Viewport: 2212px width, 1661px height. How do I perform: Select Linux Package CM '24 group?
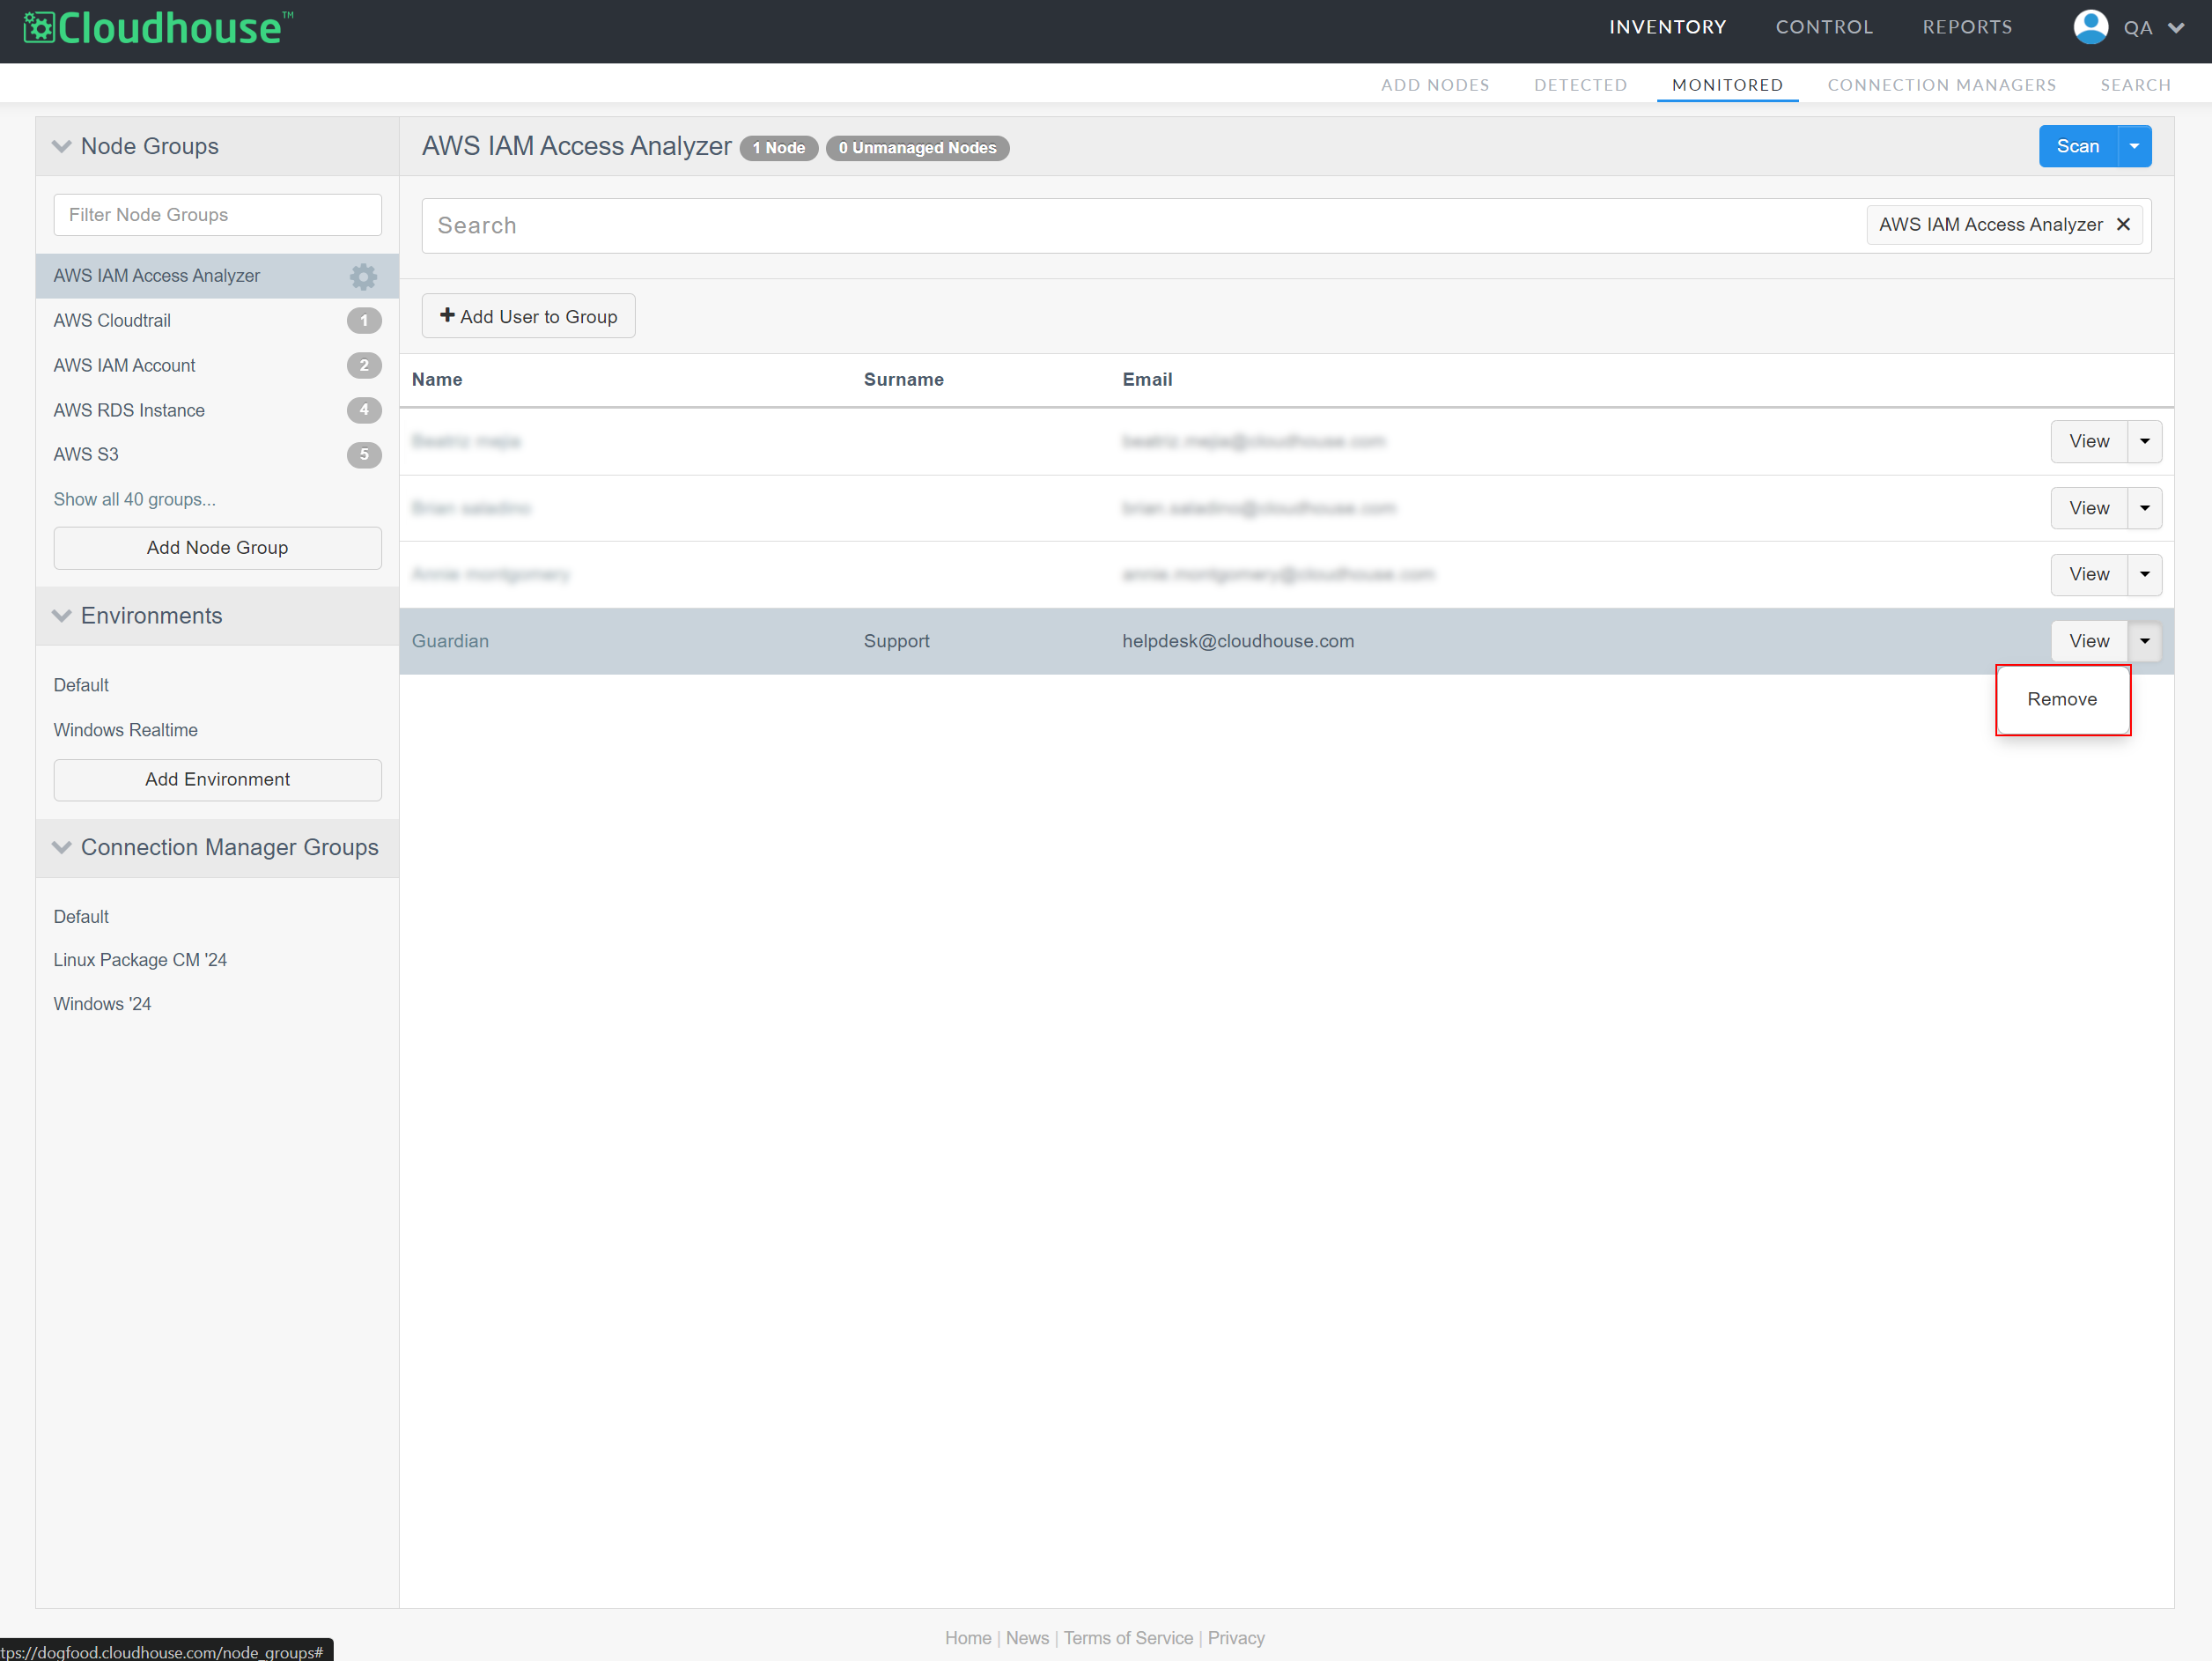coord(140,960)
